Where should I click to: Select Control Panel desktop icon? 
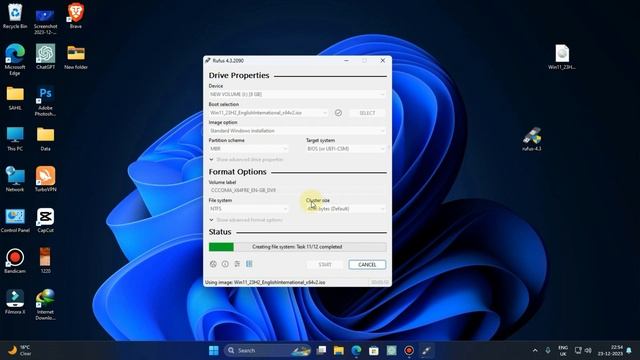pos(15,220)
